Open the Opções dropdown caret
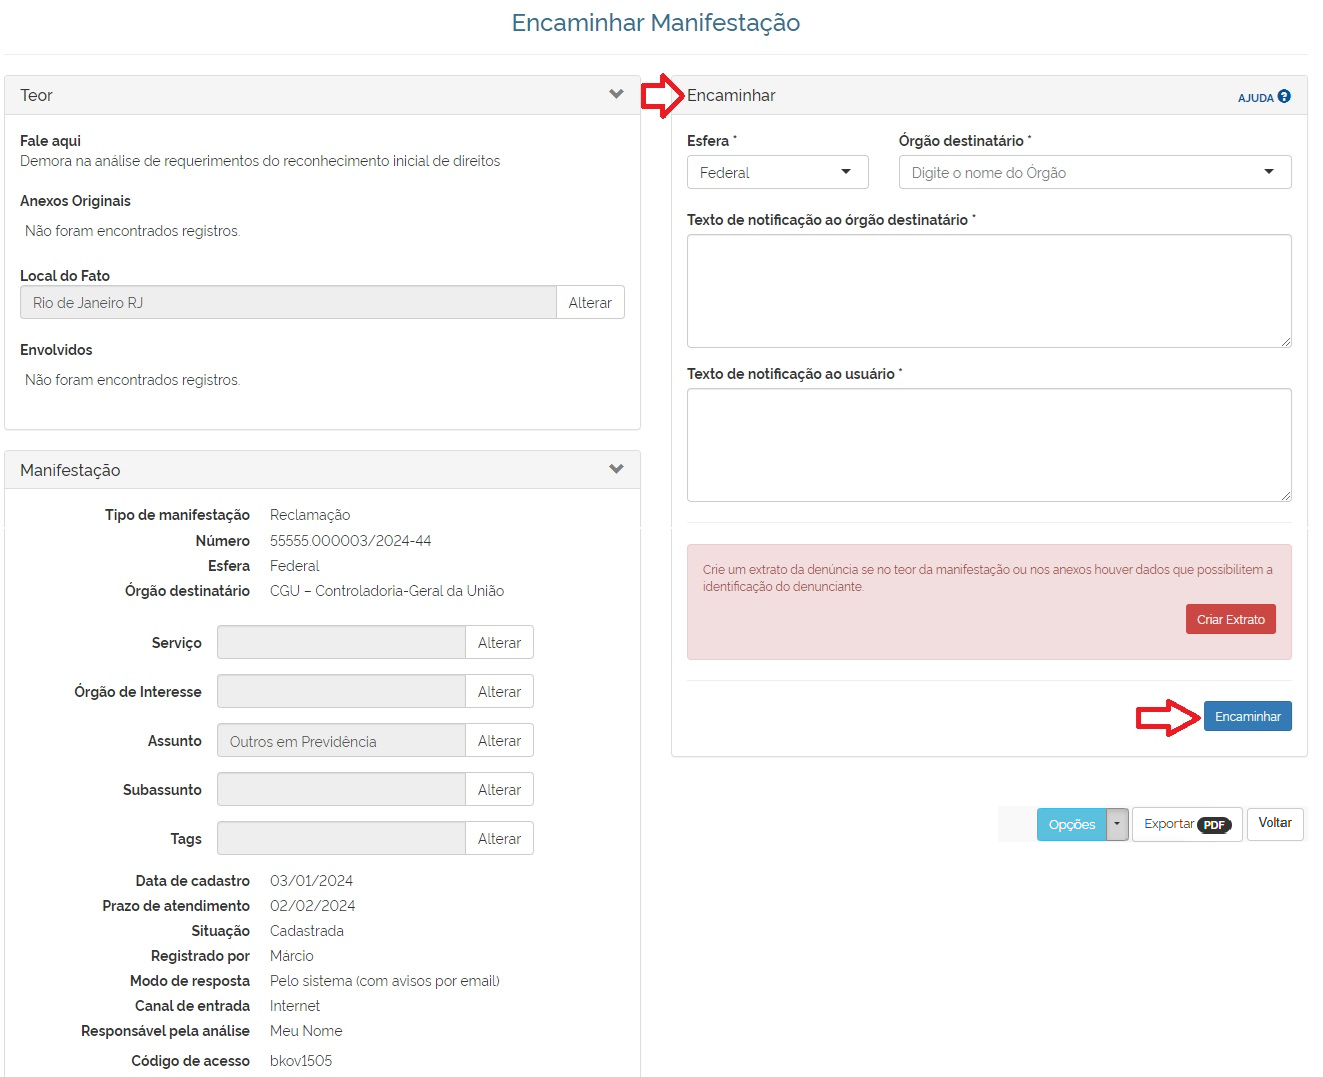This screenshot has width=1323, height=1077. point(1118,824)
